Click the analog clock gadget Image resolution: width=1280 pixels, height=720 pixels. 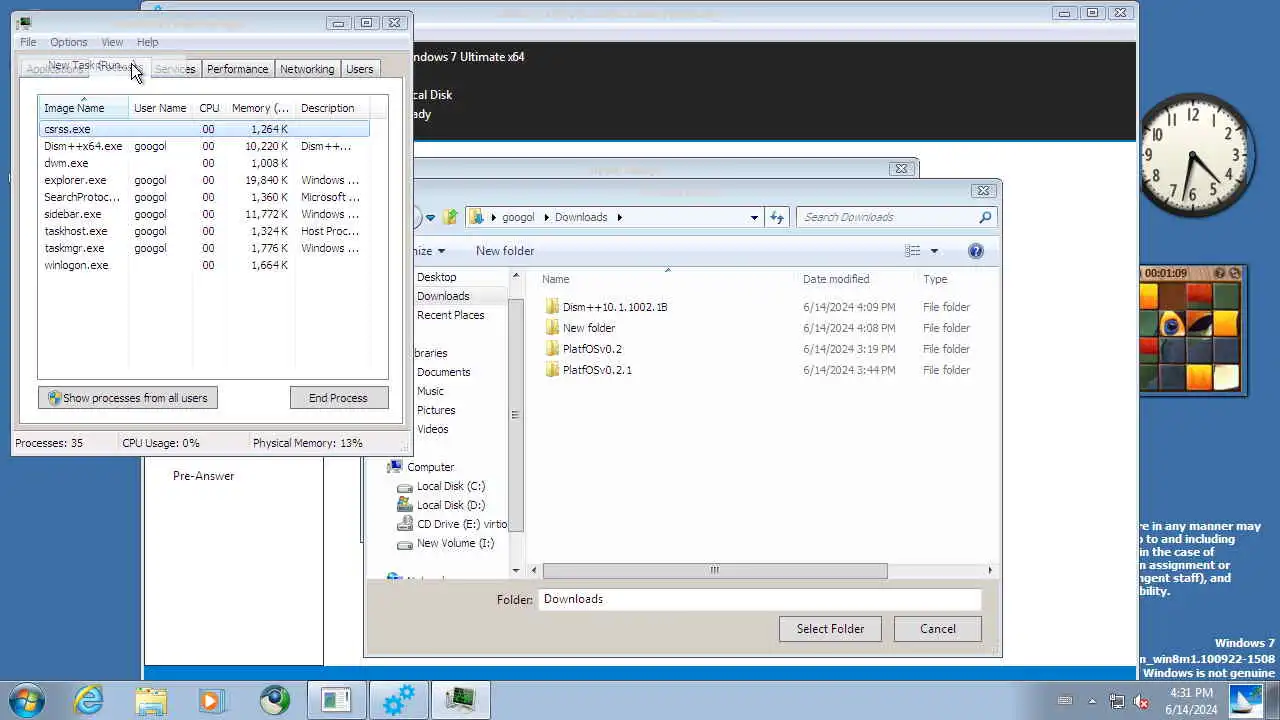point(1193,156)
